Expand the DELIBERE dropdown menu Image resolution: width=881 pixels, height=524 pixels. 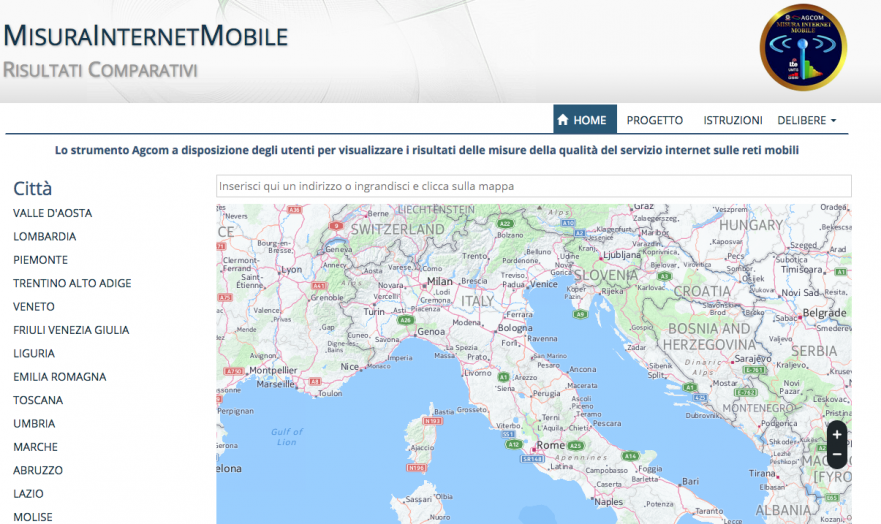806,120
